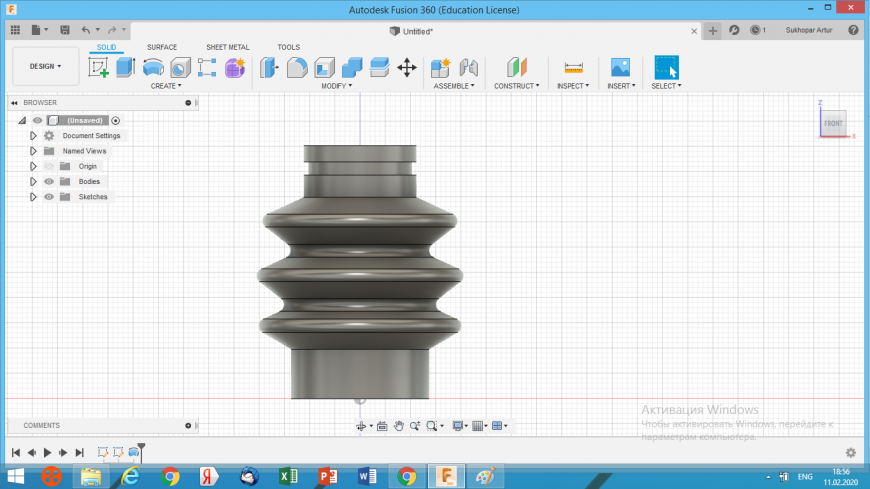Select the Measure tool

573,68
